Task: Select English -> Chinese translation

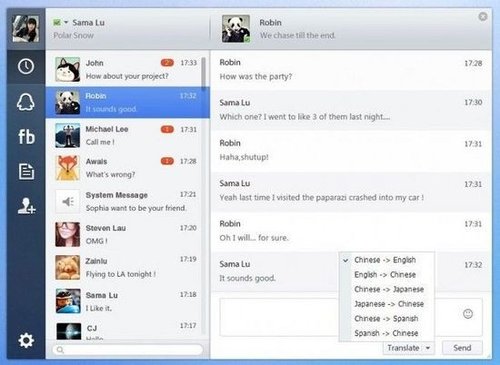Action: tap(385, 275)
